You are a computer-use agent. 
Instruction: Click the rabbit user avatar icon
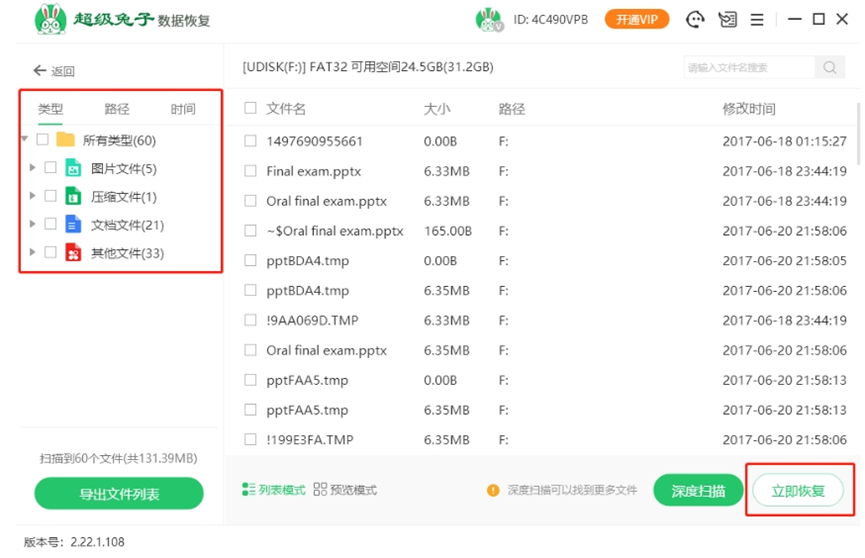click(488, 19)
